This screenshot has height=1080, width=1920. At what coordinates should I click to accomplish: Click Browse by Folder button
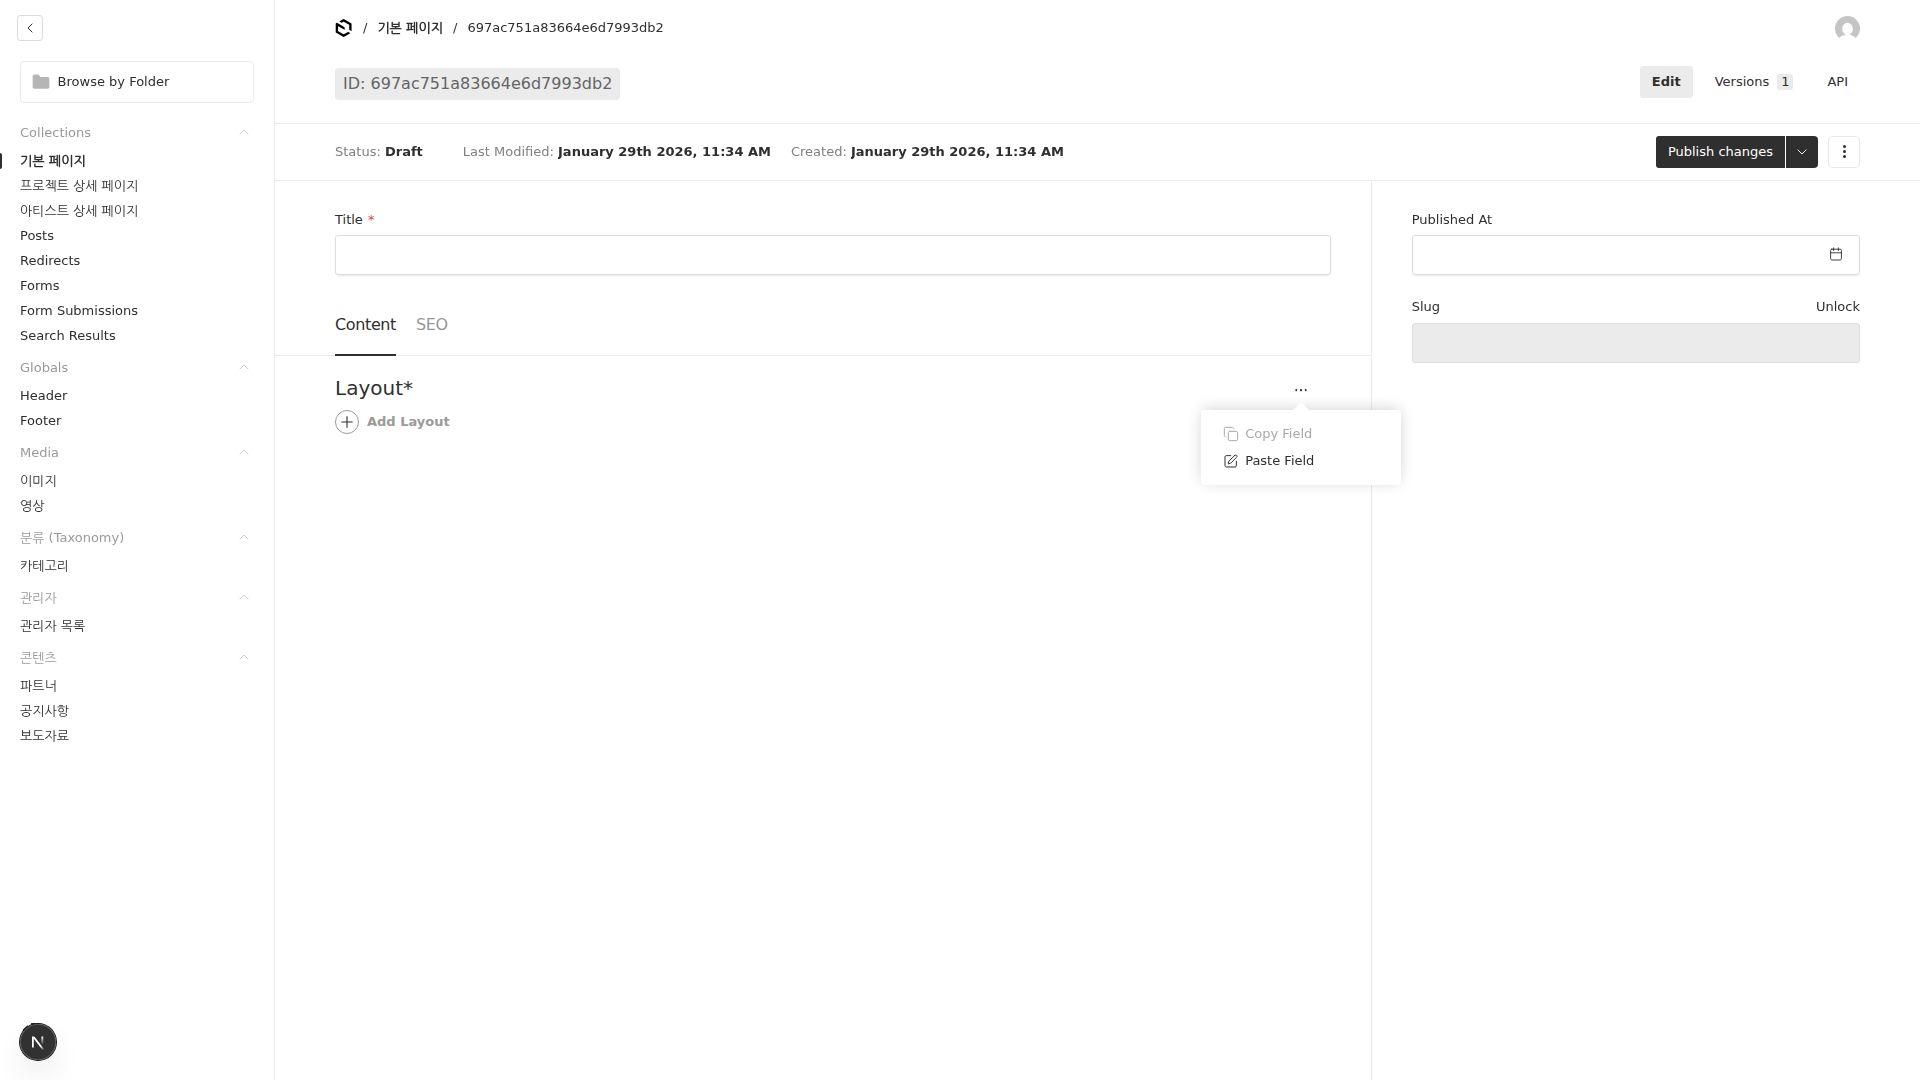tap(137, 82)
